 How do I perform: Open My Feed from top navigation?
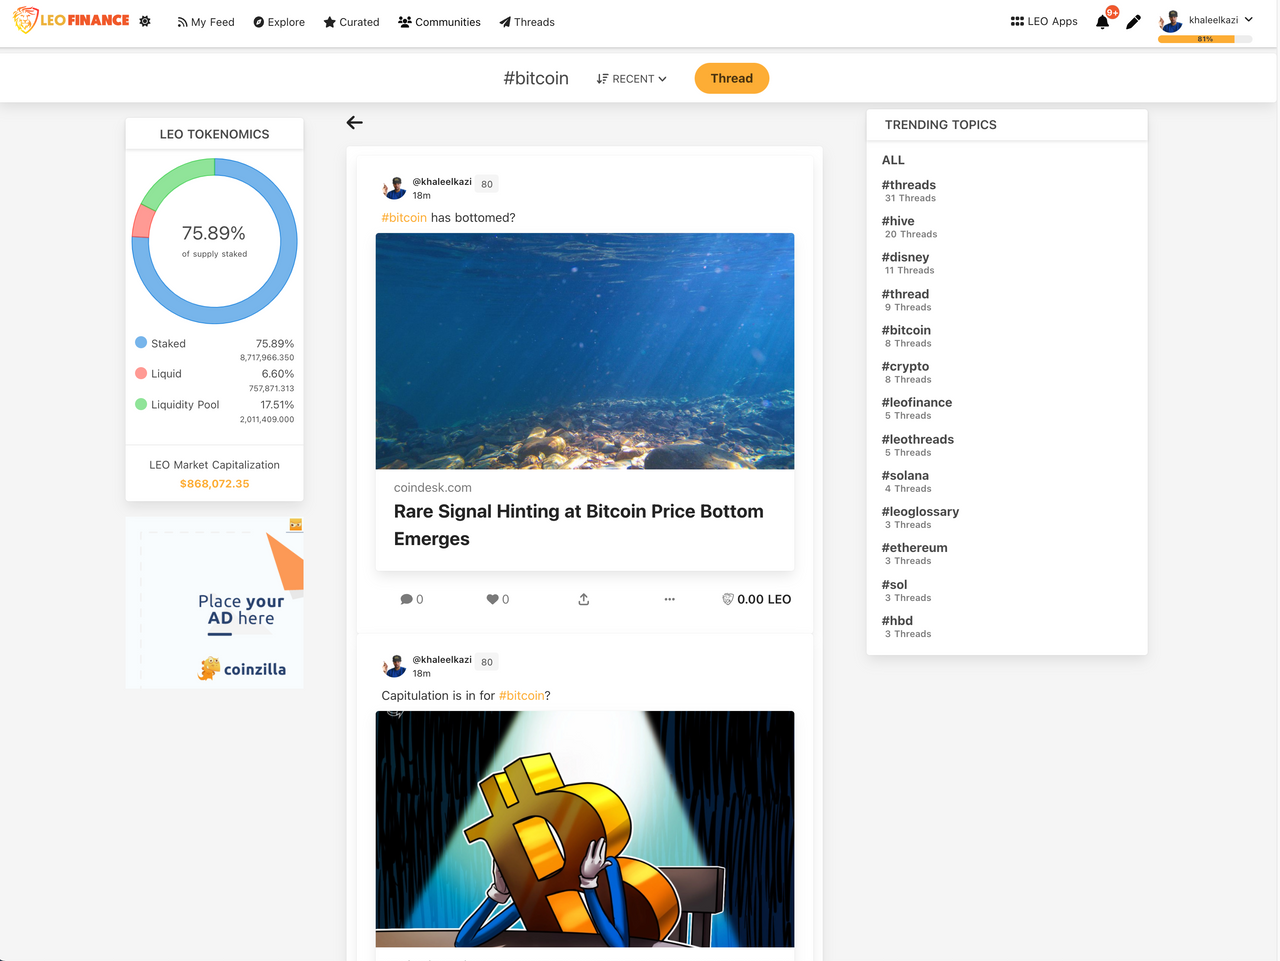[206, 22]
